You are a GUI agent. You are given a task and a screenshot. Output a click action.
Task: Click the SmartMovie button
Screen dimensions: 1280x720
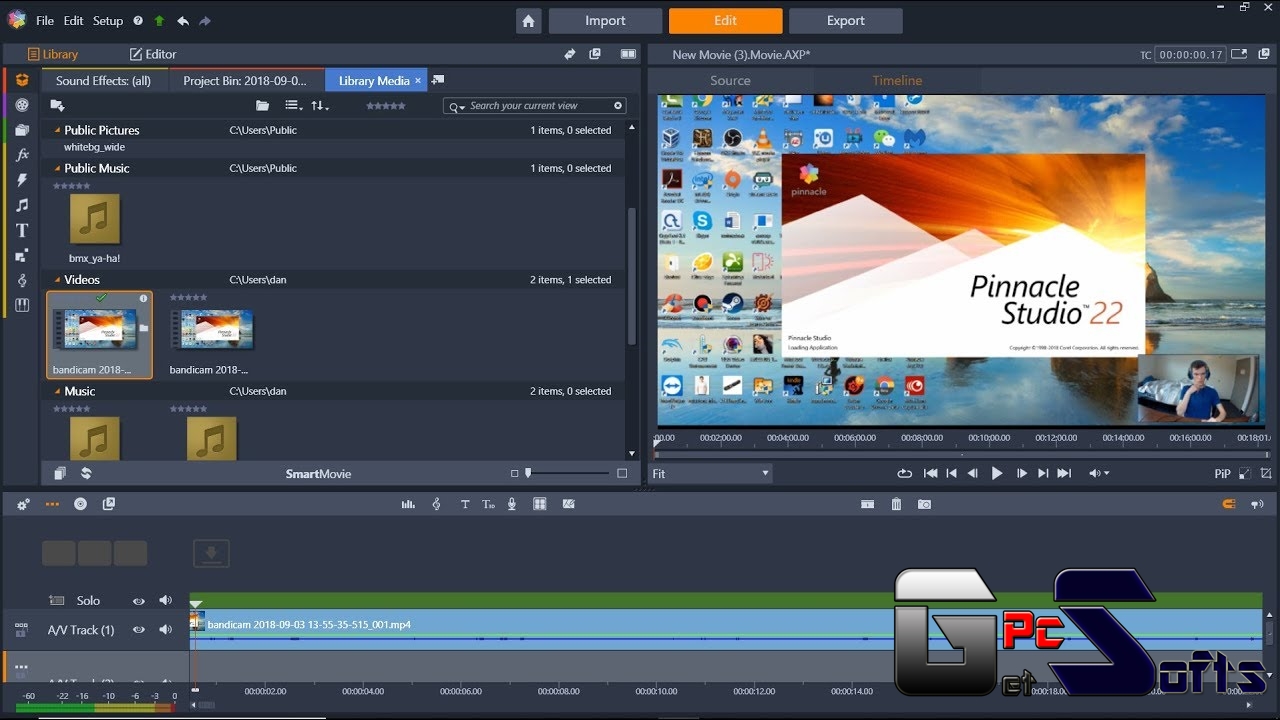(318, 474)
